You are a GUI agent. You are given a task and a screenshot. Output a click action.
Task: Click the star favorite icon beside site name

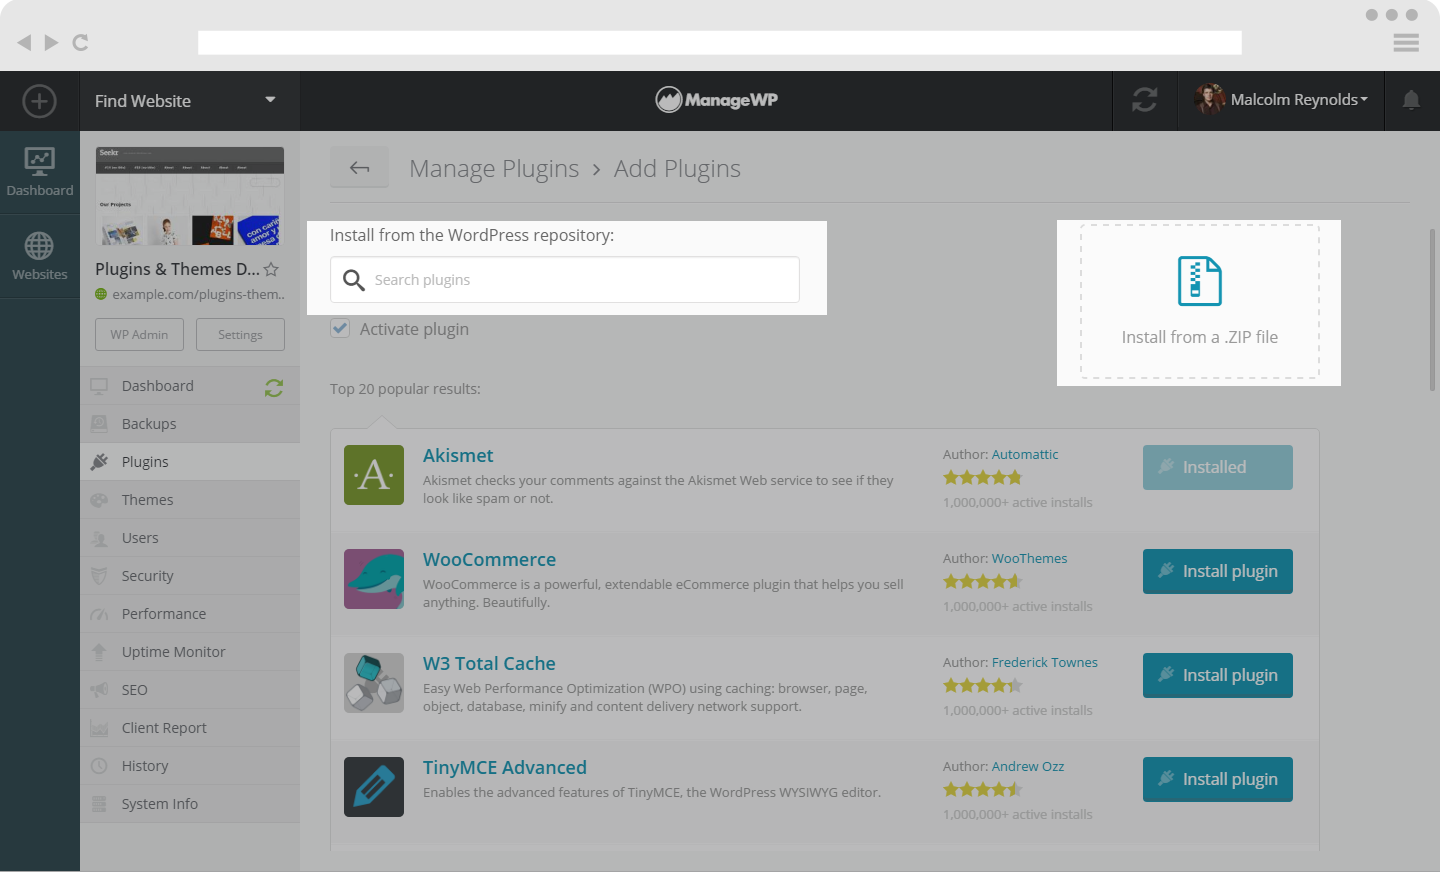point(271,269)
